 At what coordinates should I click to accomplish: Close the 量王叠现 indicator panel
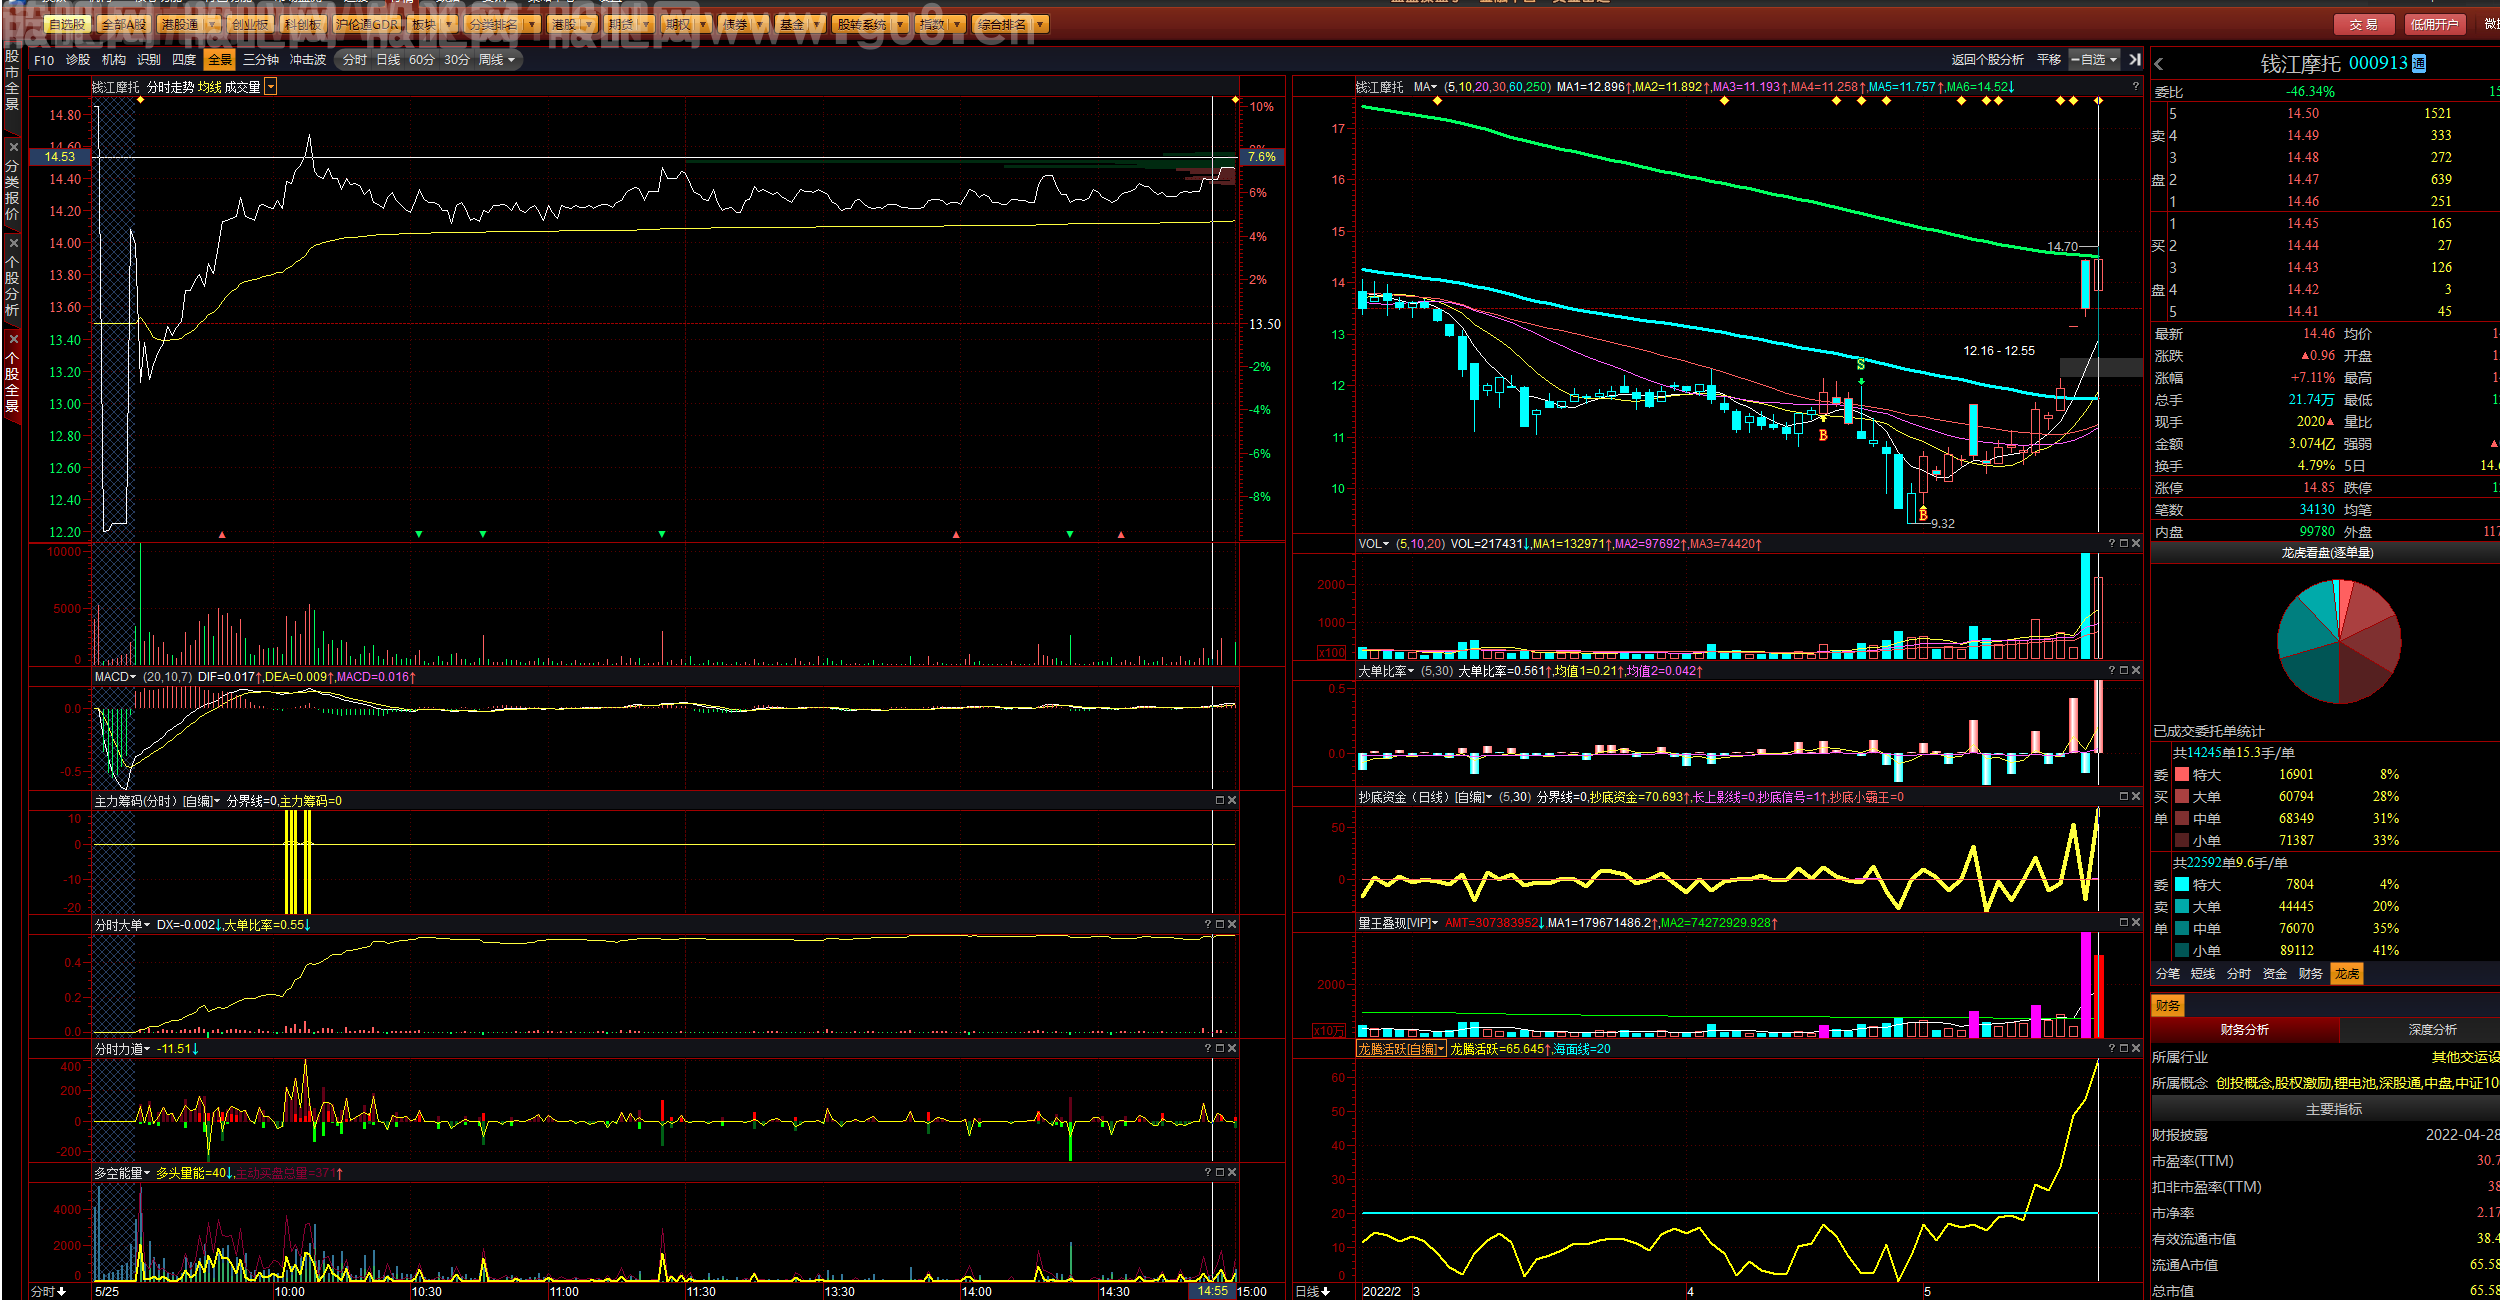(2136, 923)
